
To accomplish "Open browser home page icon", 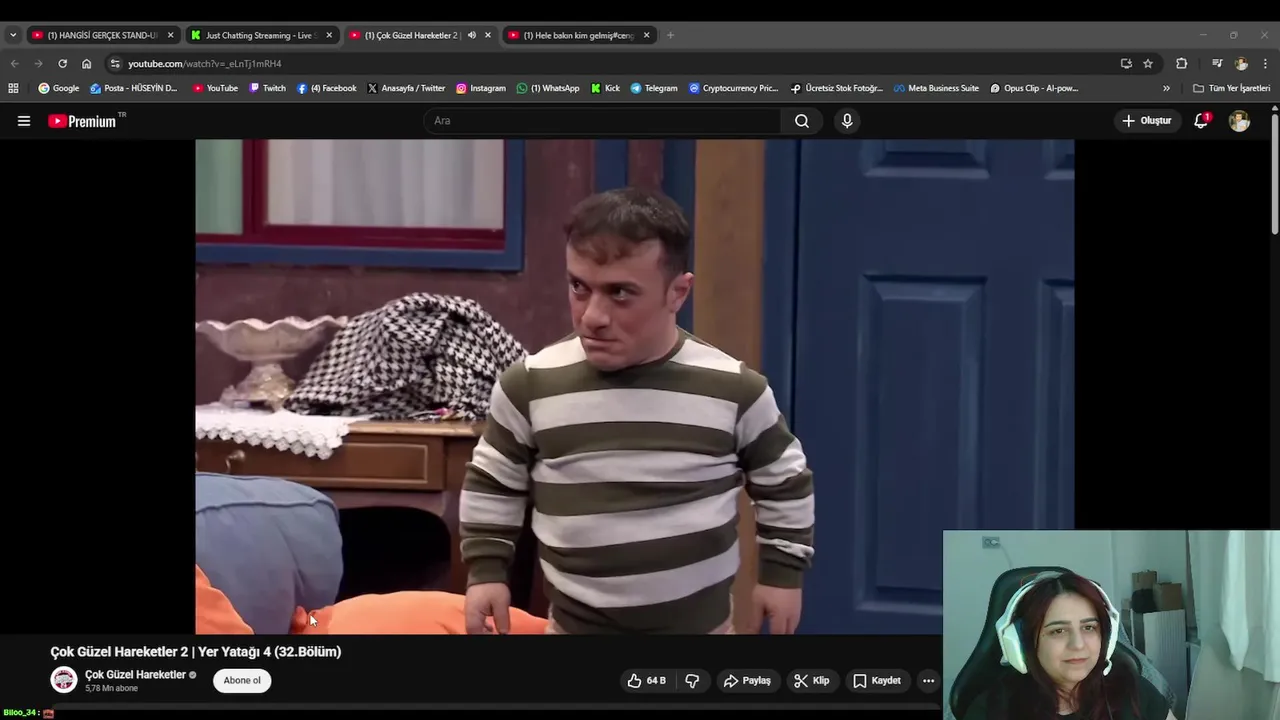I will (x=86, y=63).
